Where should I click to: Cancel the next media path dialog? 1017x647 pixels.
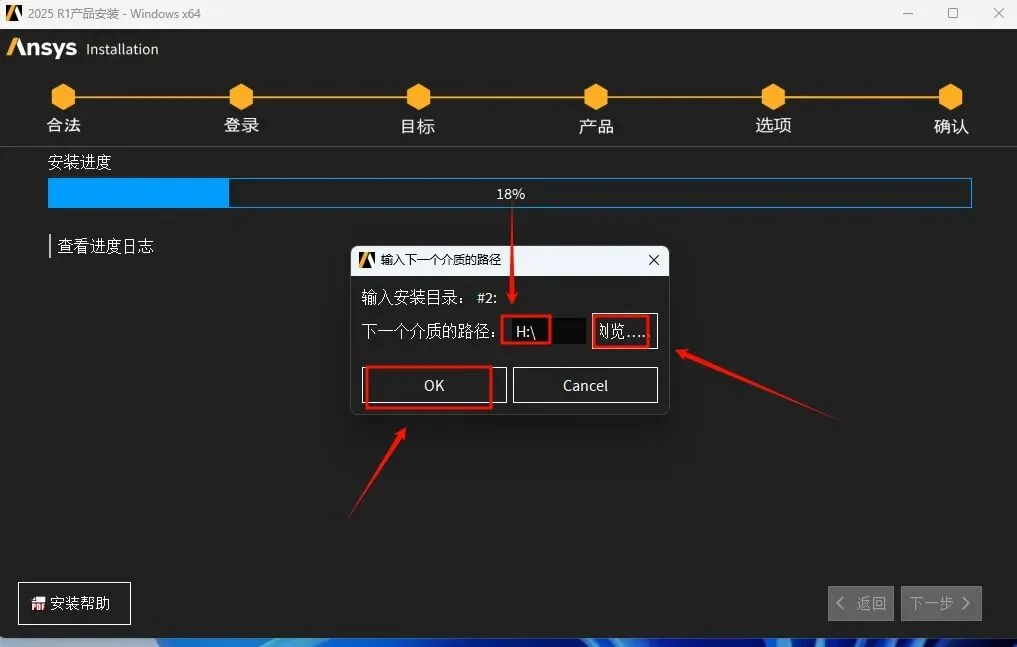[585, 385]
